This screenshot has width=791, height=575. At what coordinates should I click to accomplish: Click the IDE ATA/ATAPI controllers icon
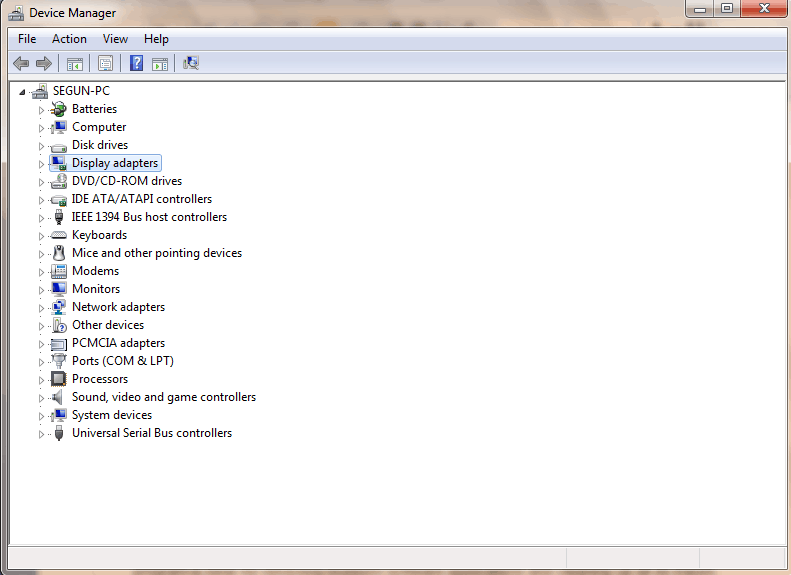point(59,200)
